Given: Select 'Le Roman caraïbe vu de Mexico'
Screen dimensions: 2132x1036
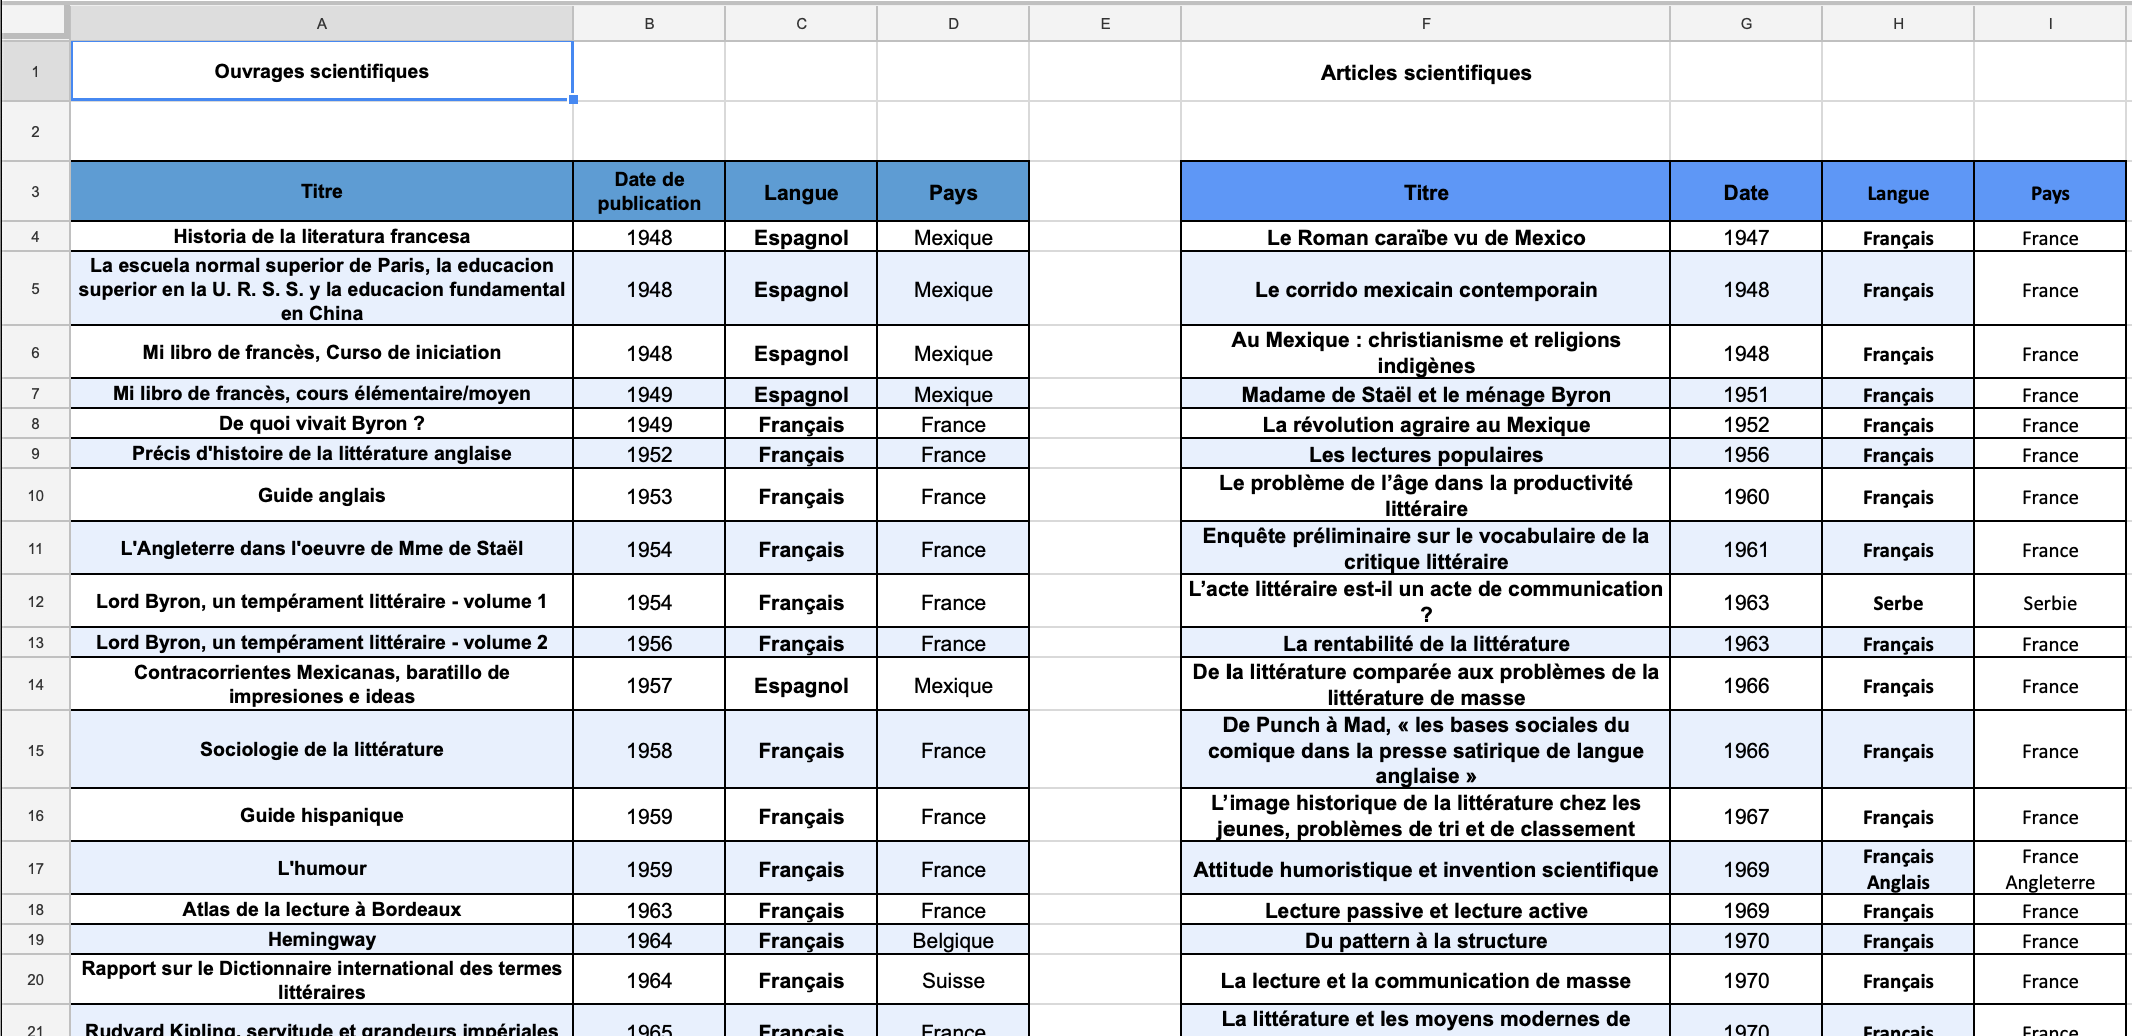Looking at the screenshot, I should point(1425,237).
